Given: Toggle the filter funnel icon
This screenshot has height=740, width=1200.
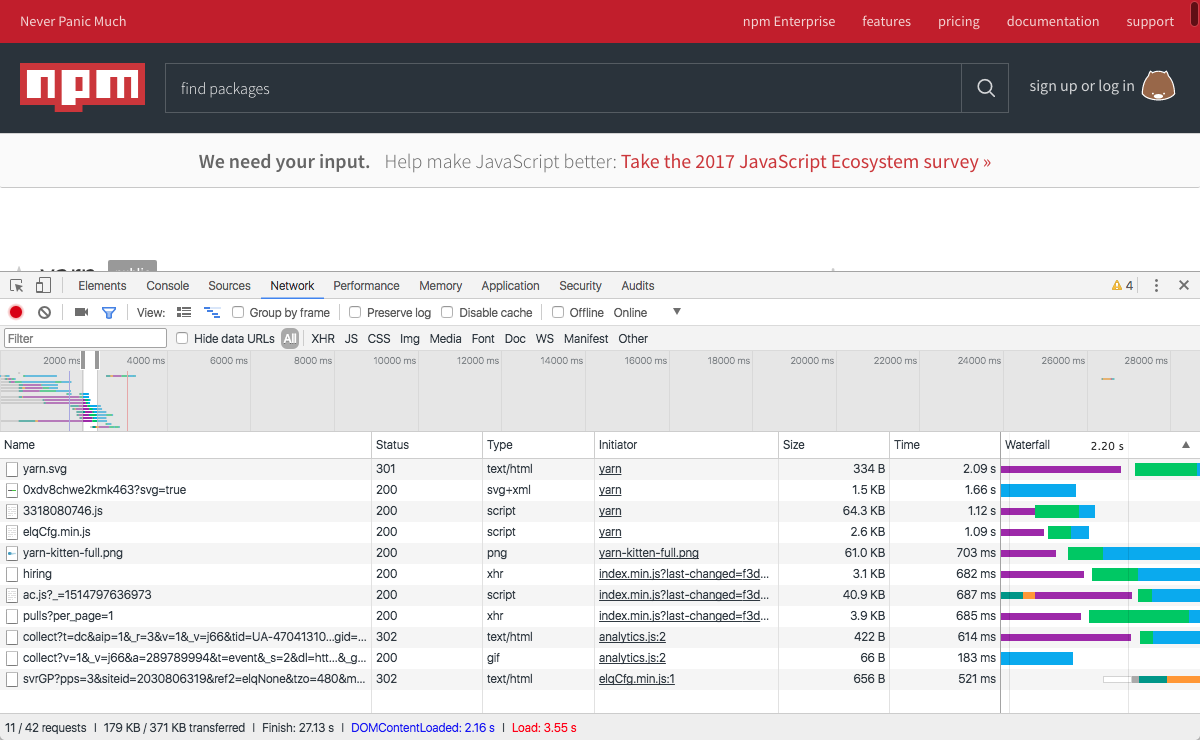Looking at the screenshot, I should pos(109,313).
